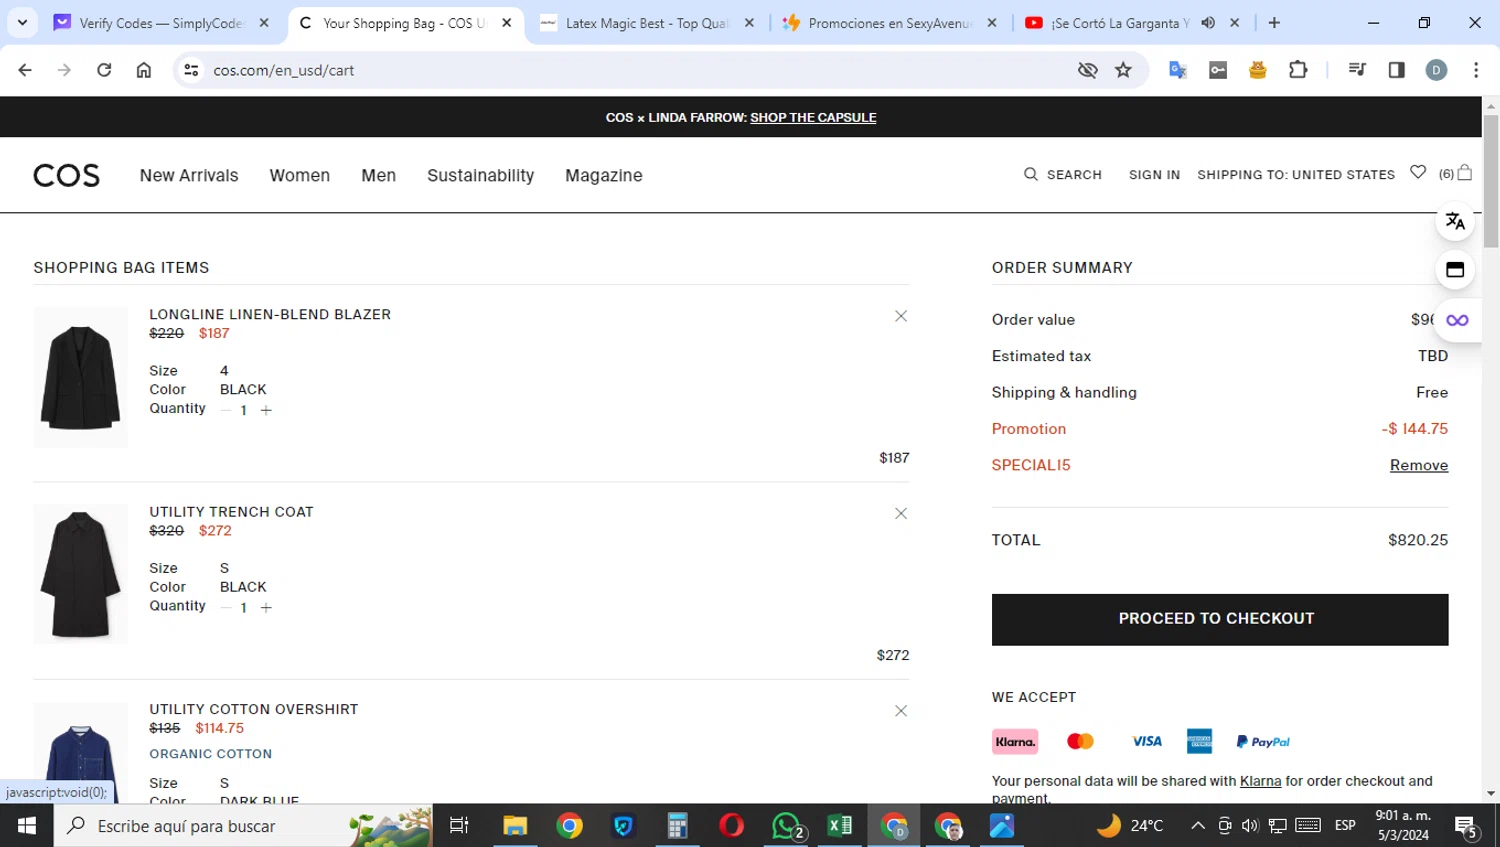Image resolution: width=1500 pixels, height=847 pixels.
Task: Remove the SPECIAL15 promo code
Action: coord(1419,465)
